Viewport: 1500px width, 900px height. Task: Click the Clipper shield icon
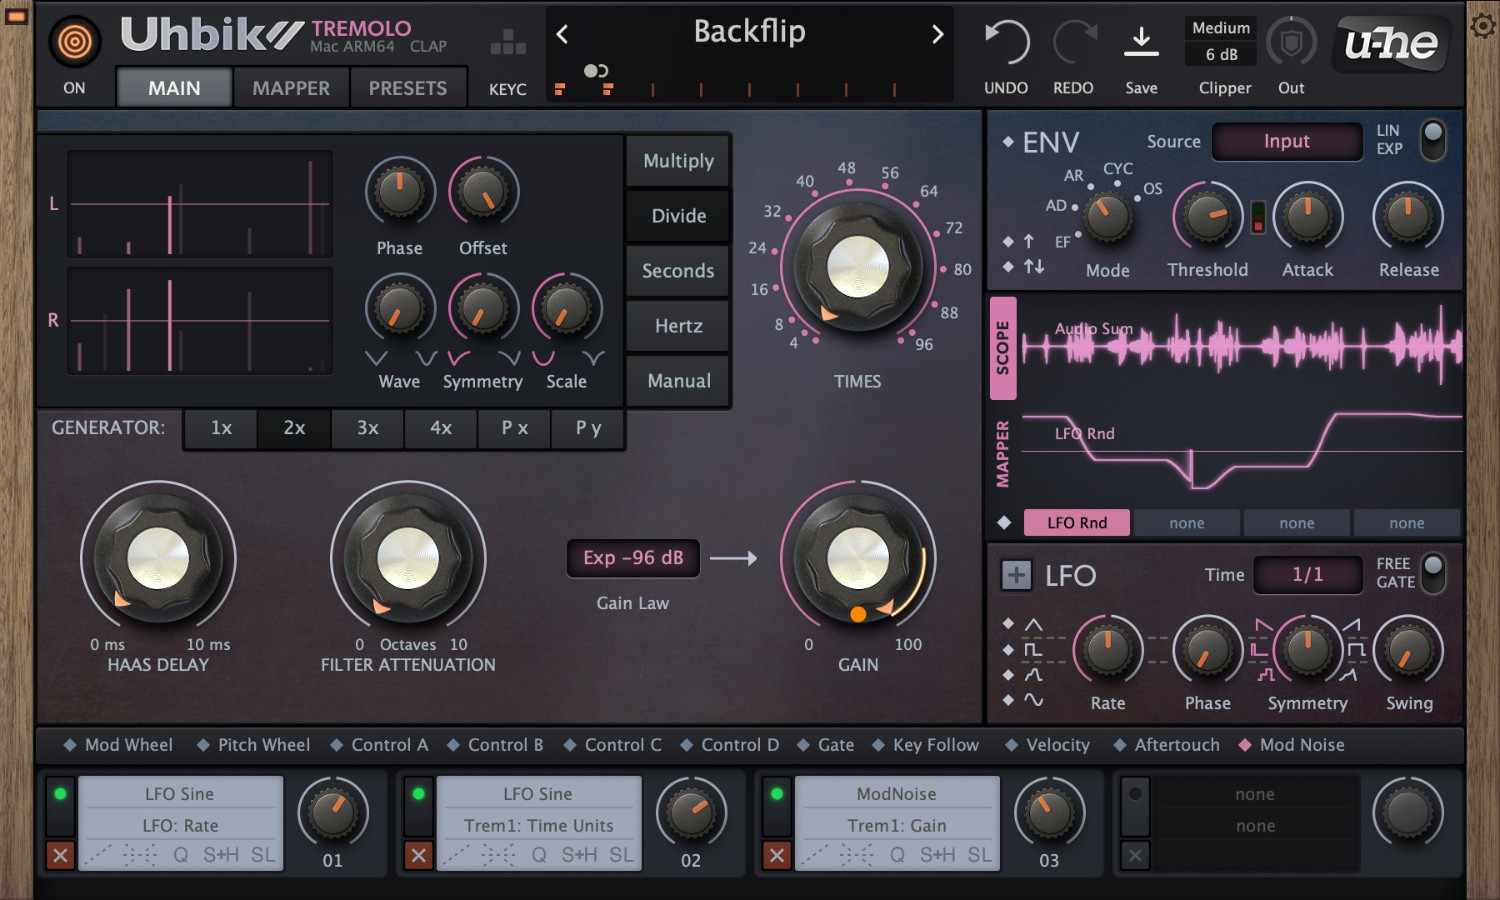click(1291, 42)
